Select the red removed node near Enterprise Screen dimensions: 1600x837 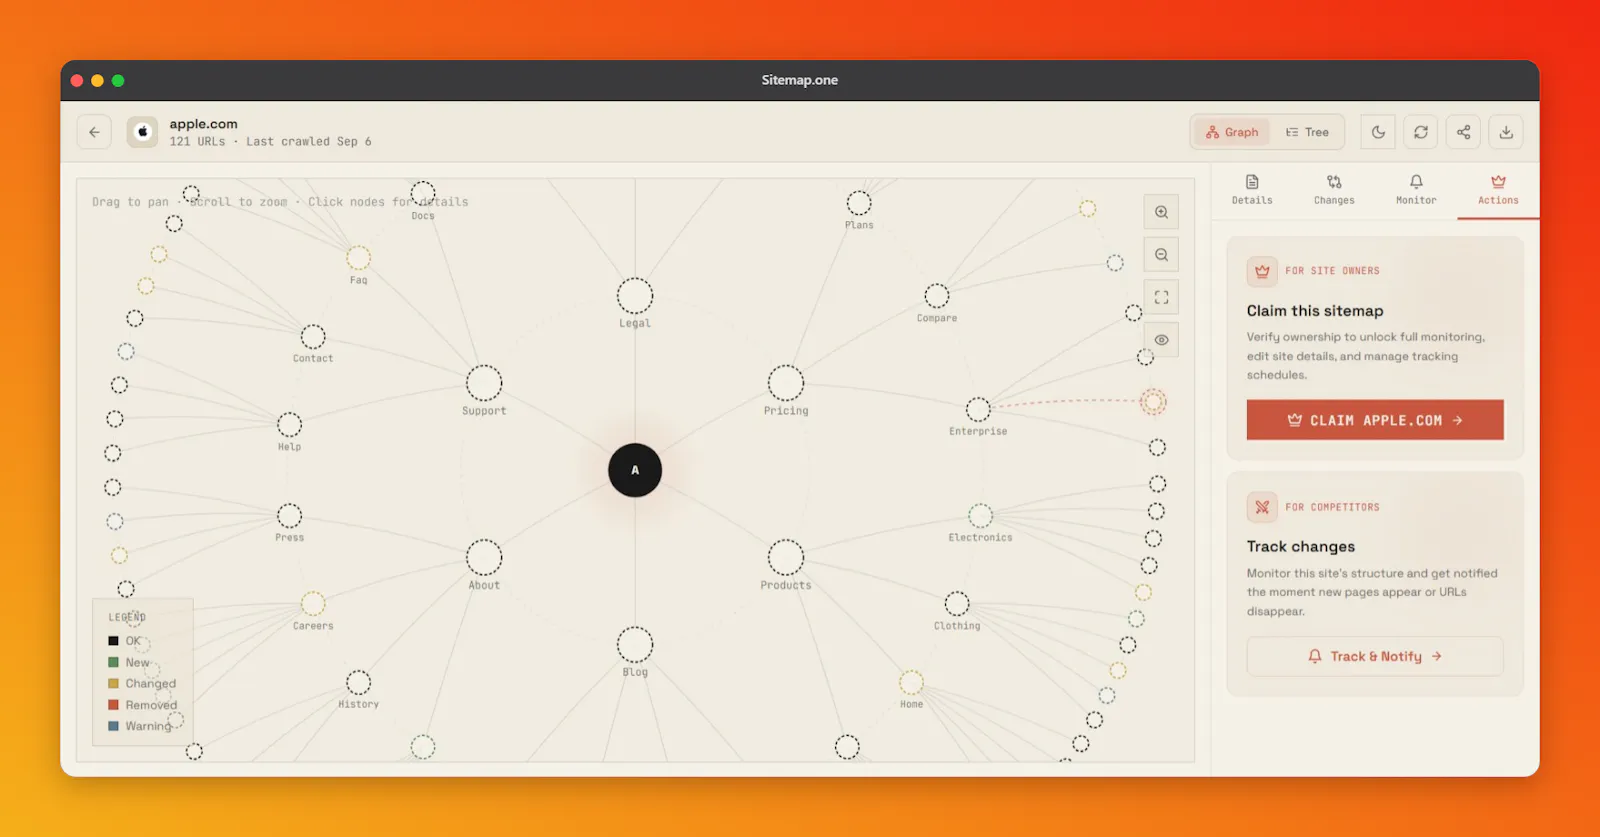click(1153, 402)
